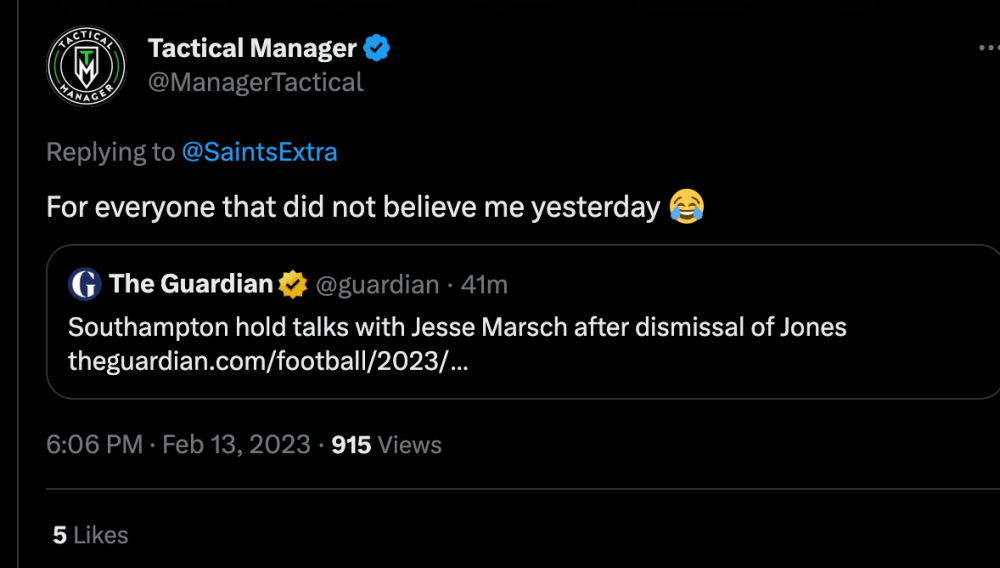The image size is (1000, 568).
Task: Click the Tactical Manager profile avatar
Action: pos(86,66)
